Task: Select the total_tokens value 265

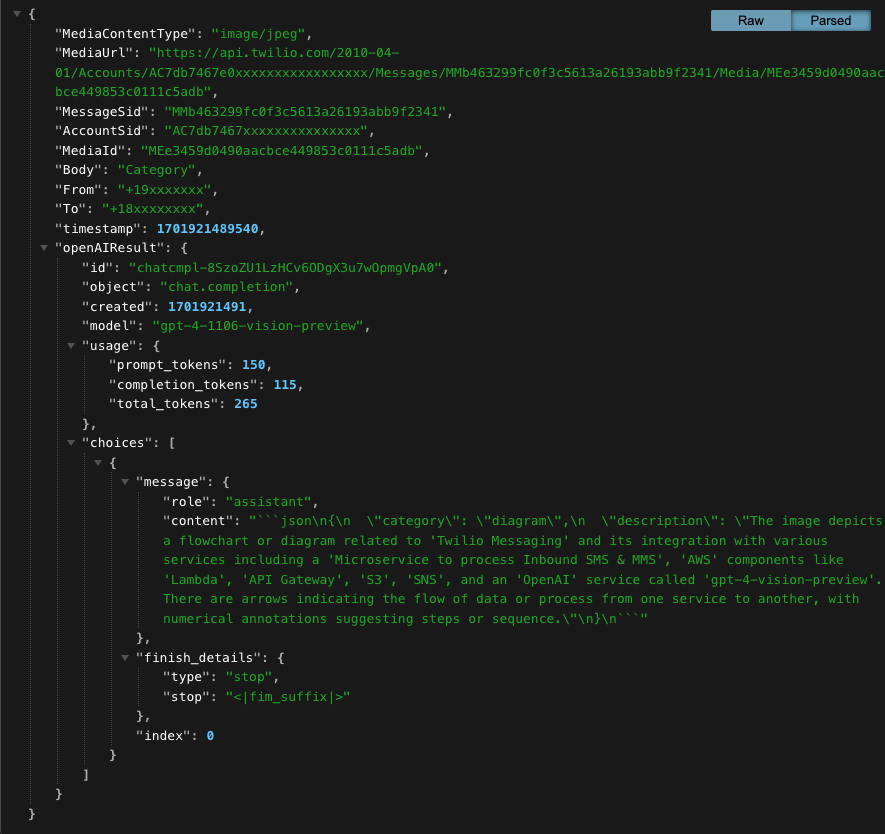Action: pyautogui.click(x=246, y=404)
